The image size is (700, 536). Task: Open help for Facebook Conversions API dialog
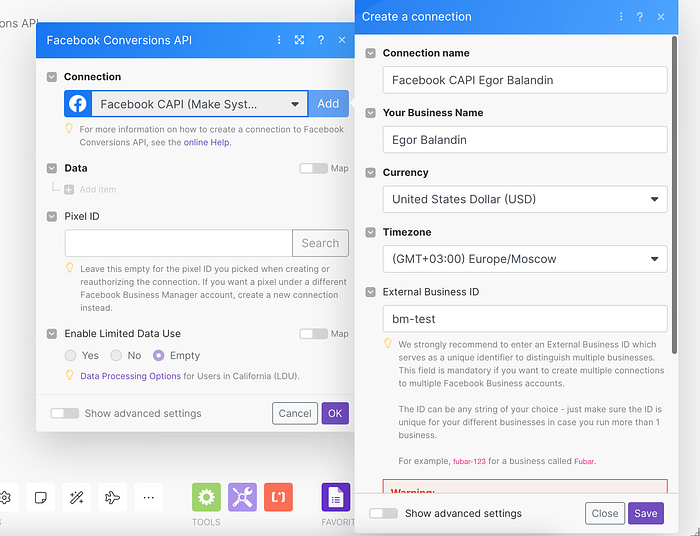click(x=321, y=40)
